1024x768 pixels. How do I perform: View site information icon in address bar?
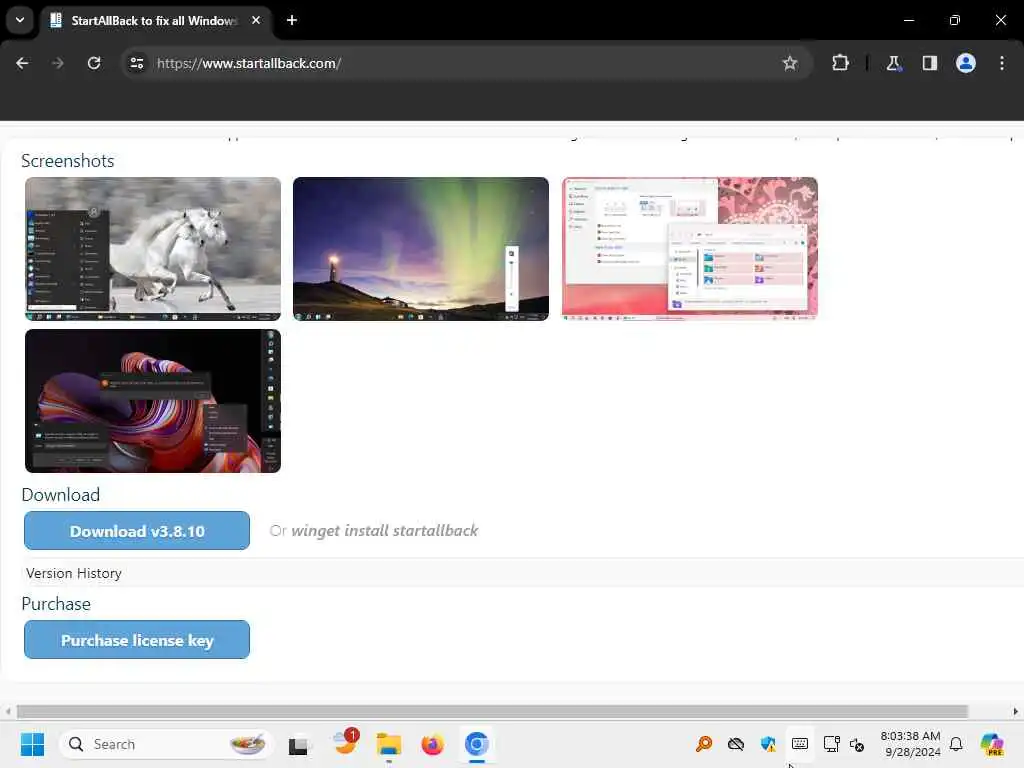(136, 63)
